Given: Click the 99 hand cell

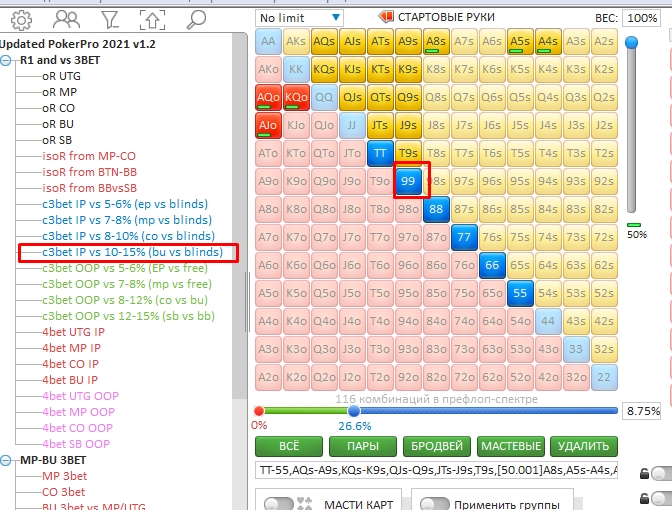Looking at the screenshot, I should (408, 181).
